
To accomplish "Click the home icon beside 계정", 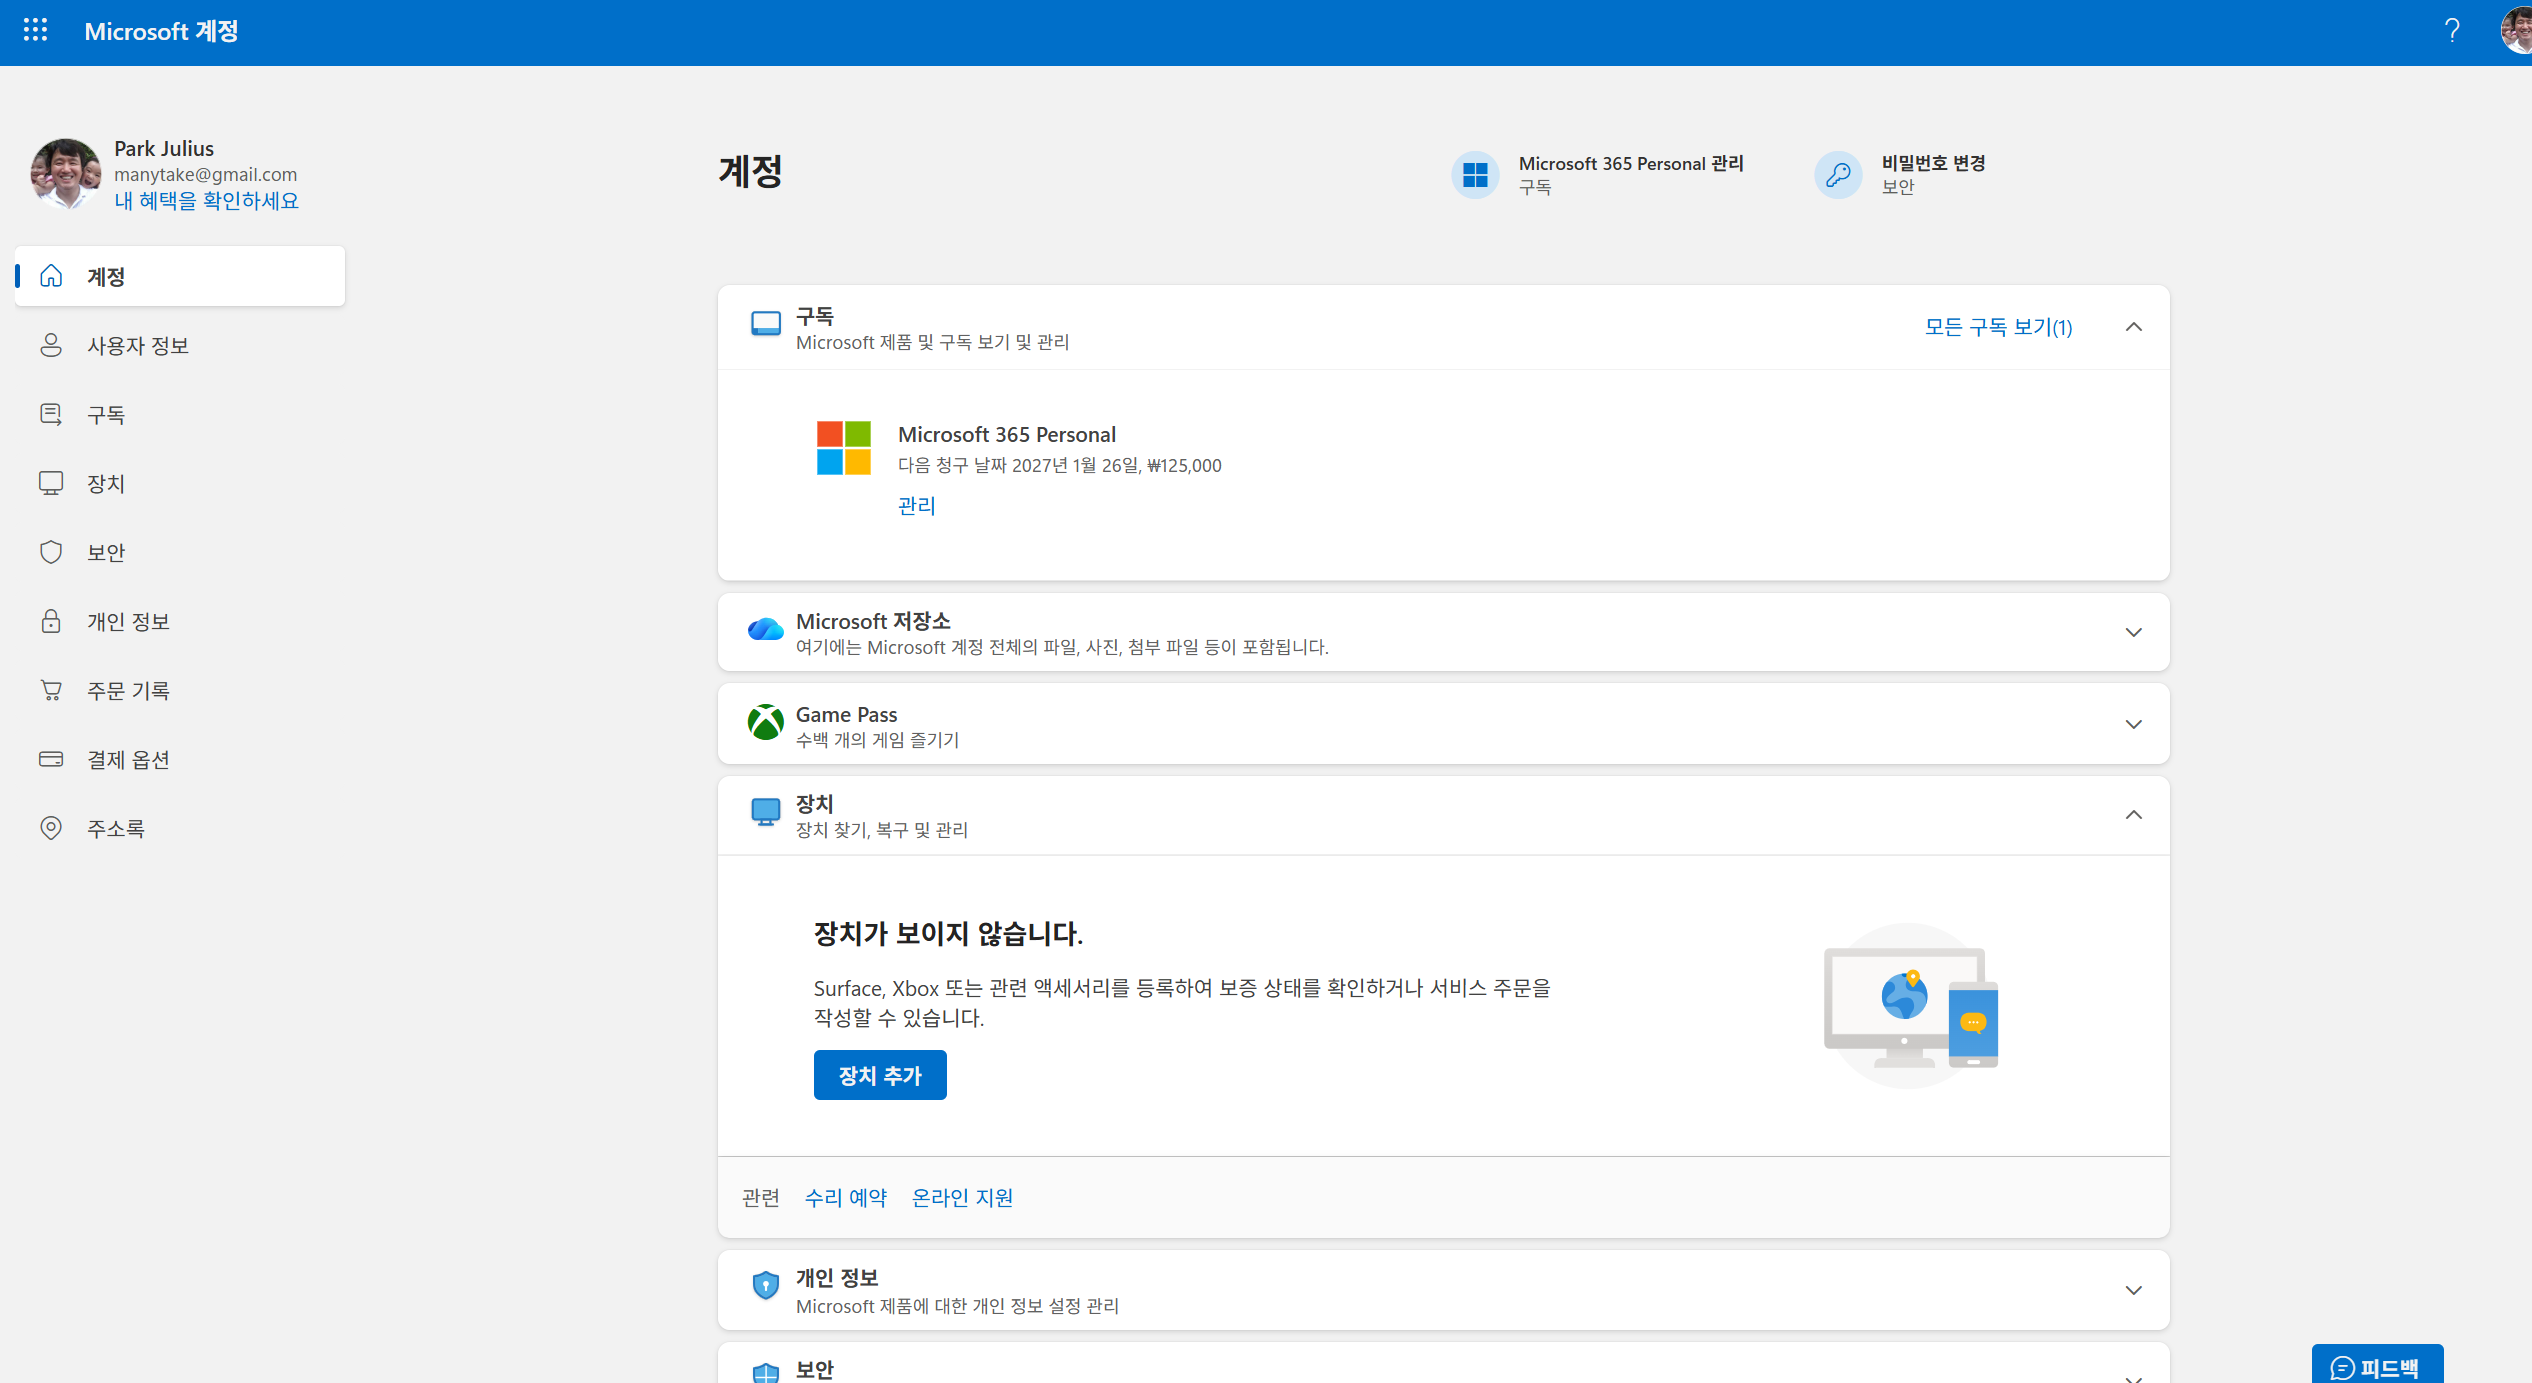I will (51, 276).
